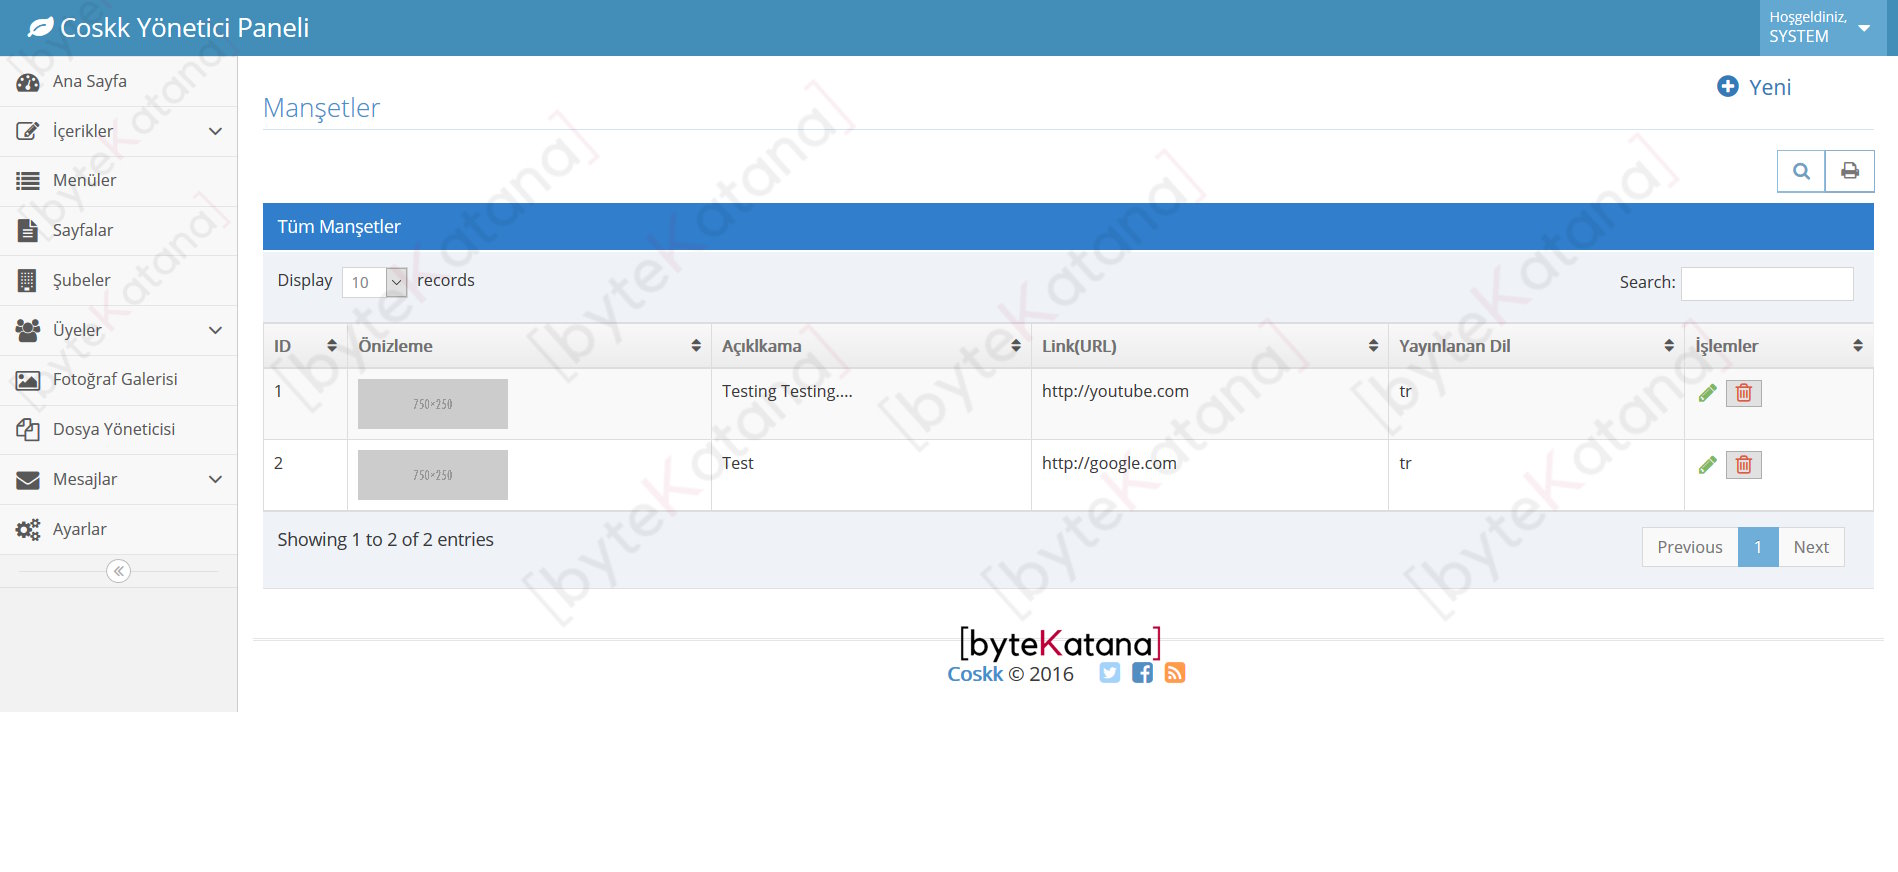The width and height of the screenshot is (1898, 872).
Task: Click the Next pagination button
Action: click(x=1810, y=547)
